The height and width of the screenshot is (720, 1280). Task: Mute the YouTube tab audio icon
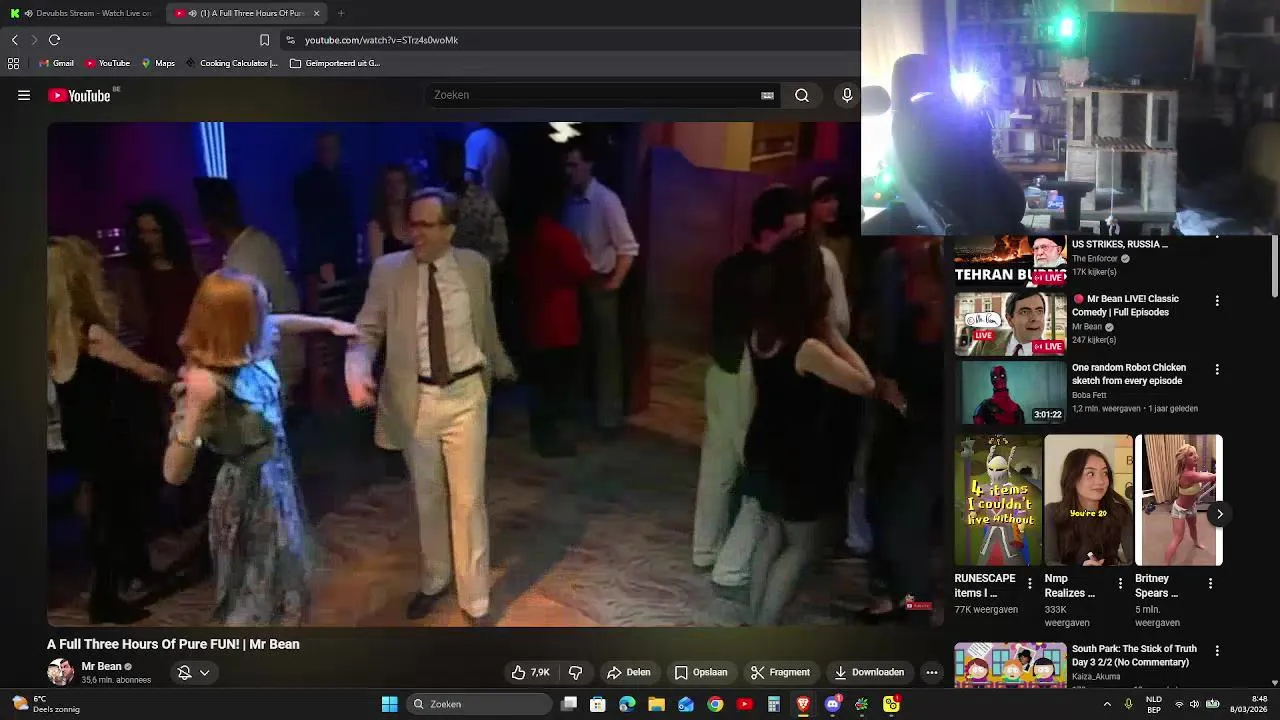click(192, 13)
